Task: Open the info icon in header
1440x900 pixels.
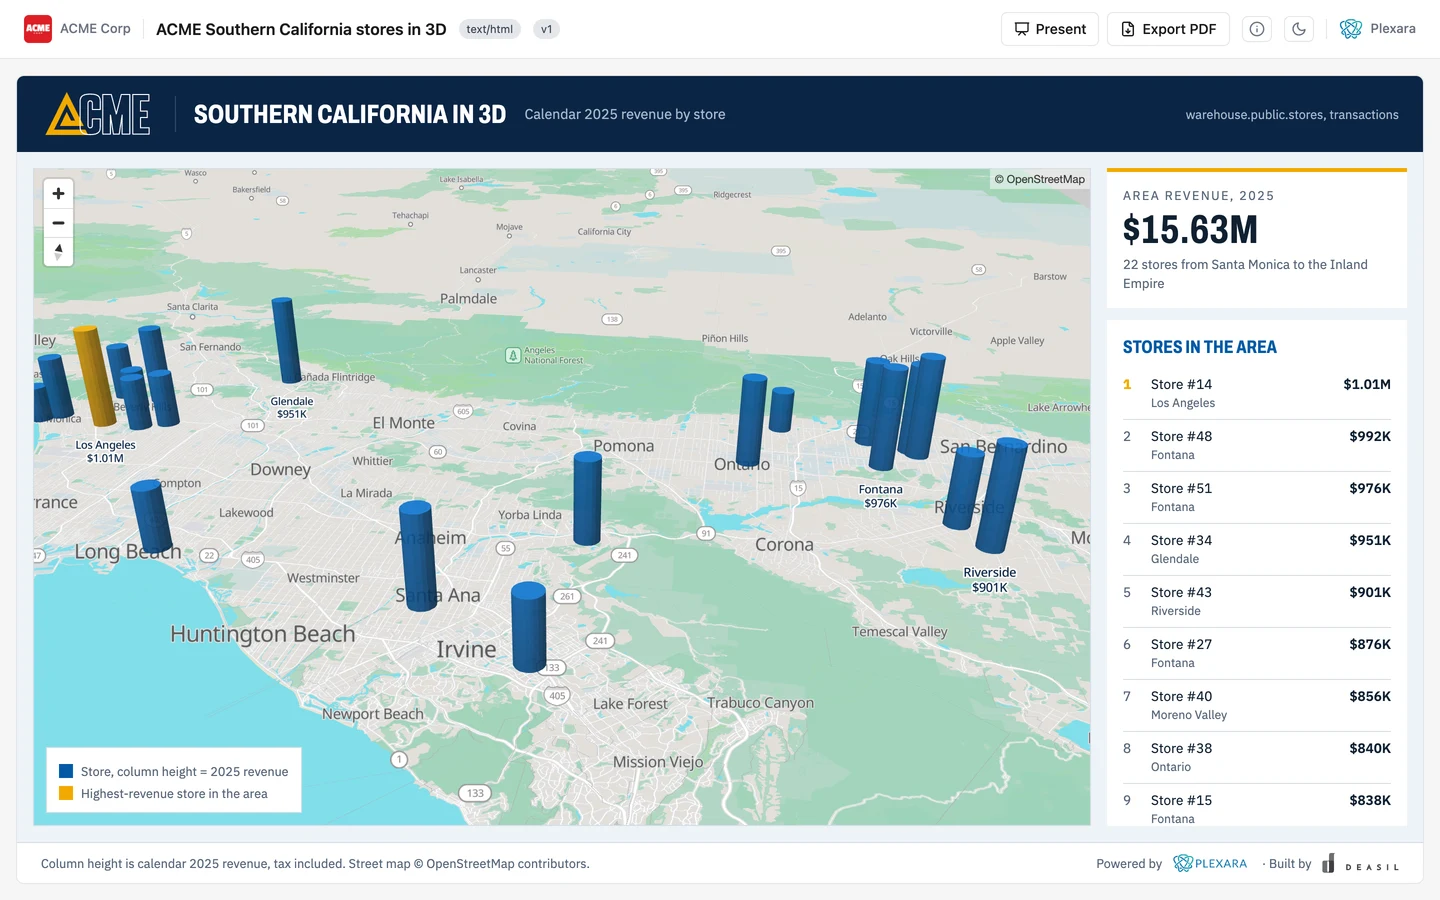Action: click(x=1257, y=29)
